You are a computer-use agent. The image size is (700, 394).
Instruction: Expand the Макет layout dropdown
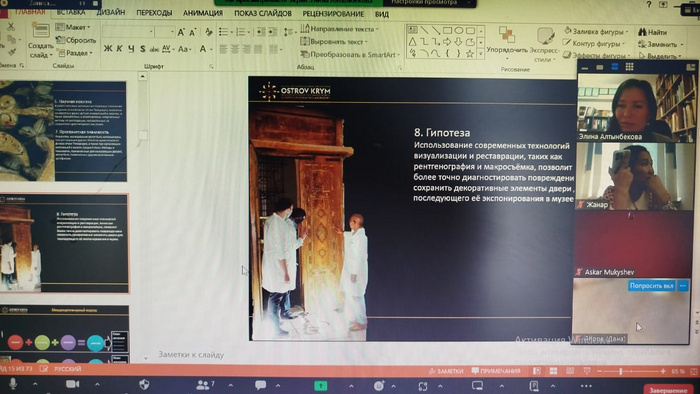point(73,27)
